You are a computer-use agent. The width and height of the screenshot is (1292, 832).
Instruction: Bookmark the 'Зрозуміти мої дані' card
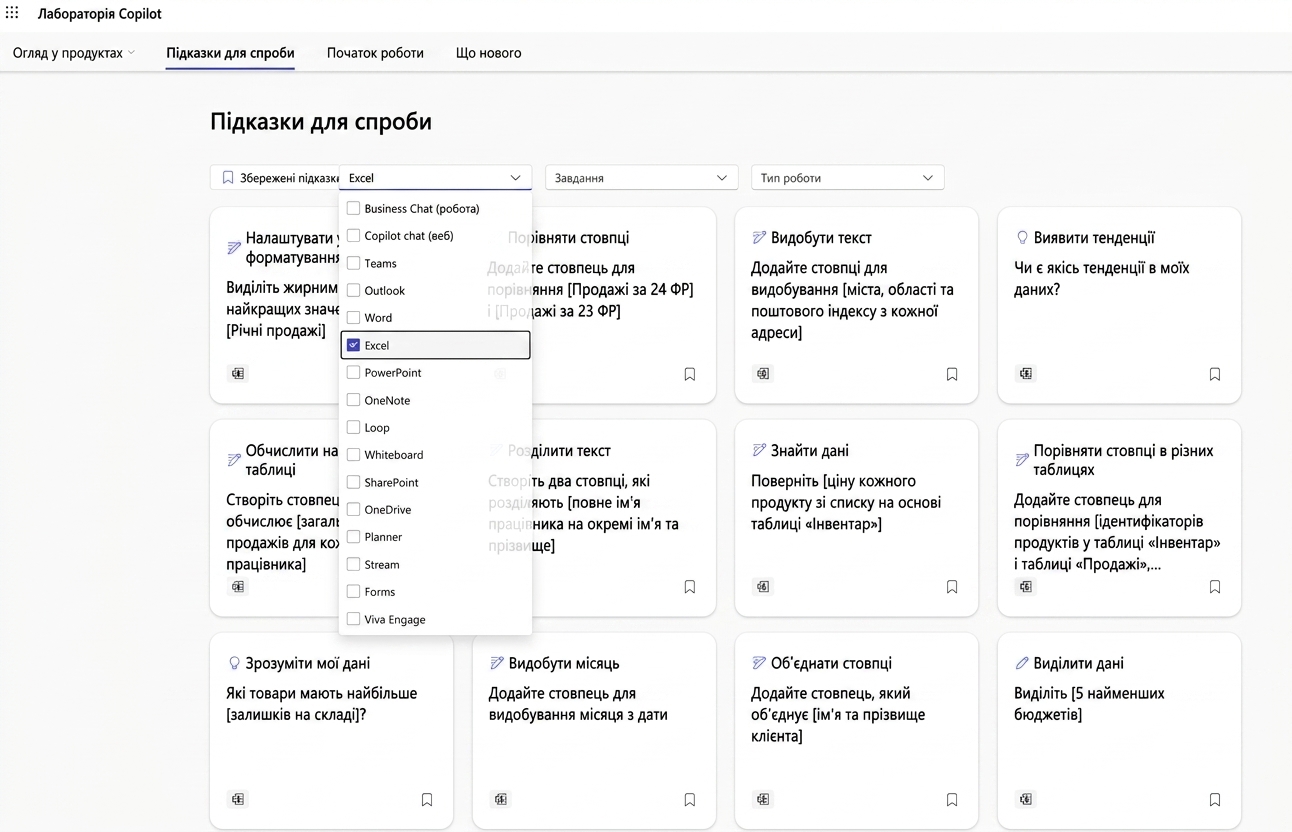pyautogui.click(x=427, y=800)
